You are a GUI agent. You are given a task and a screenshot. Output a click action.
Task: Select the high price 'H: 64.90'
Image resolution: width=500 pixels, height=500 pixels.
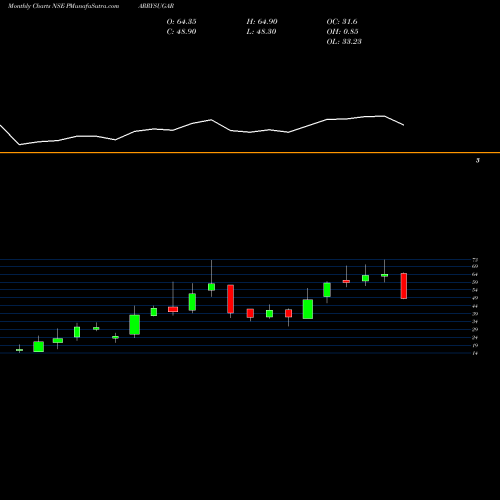point(262,22)
